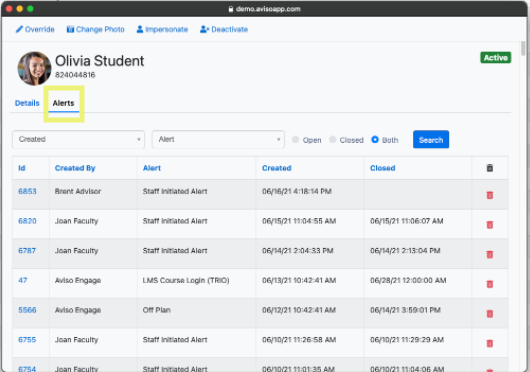Select the Open radio button

click(x=295, y=140)
